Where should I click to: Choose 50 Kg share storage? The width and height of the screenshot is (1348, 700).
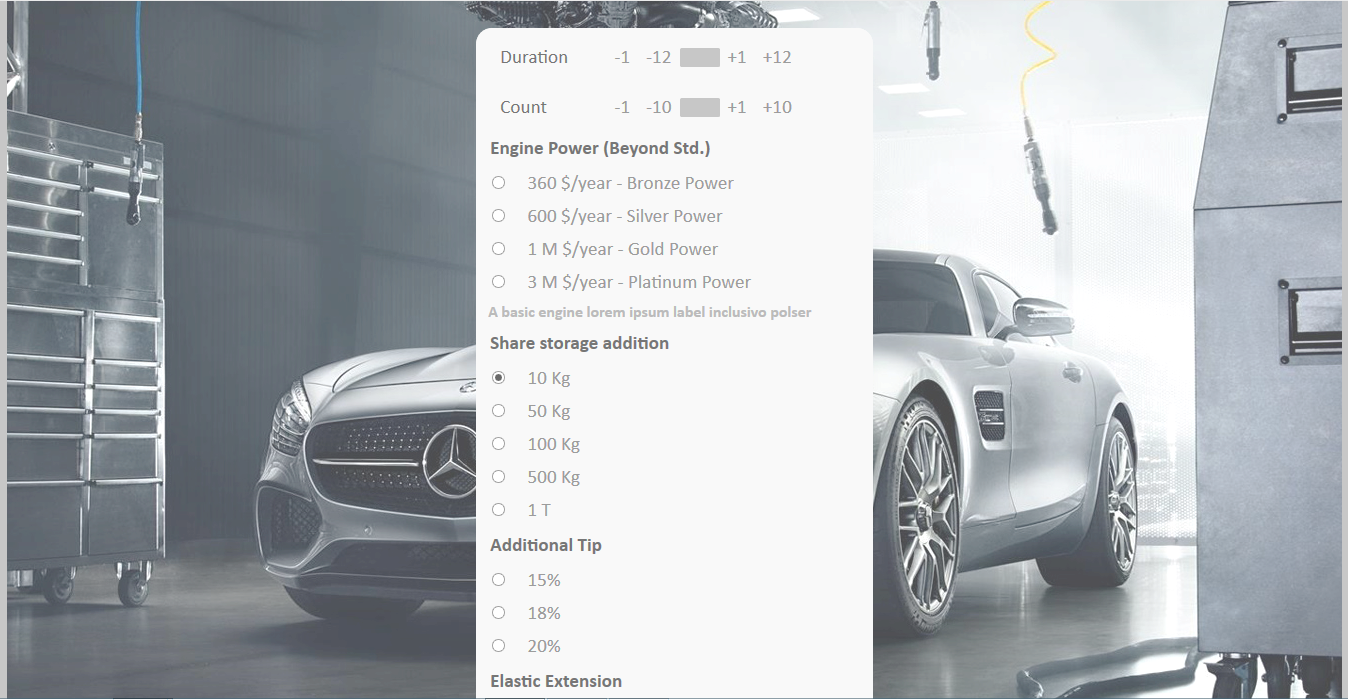[498, 410]
